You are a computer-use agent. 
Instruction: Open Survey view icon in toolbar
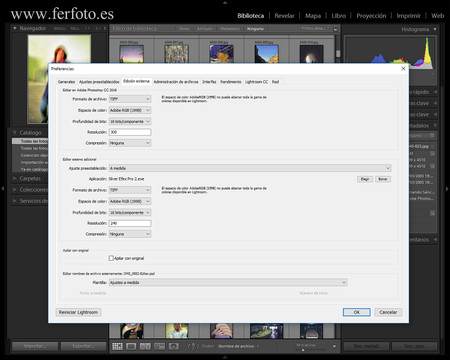tap(159, 346)
